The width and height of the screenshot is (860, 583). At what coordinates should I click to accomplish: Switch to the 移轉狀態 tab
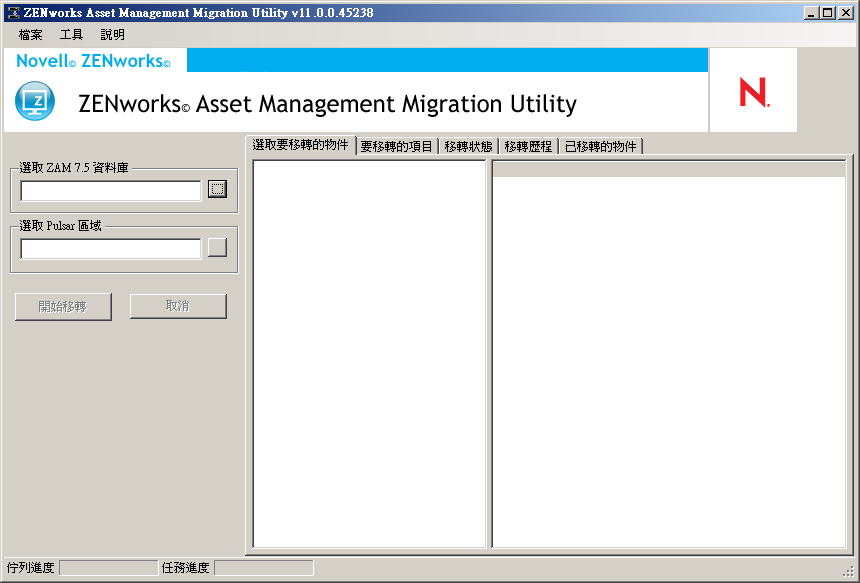click(x=468, y=146)
